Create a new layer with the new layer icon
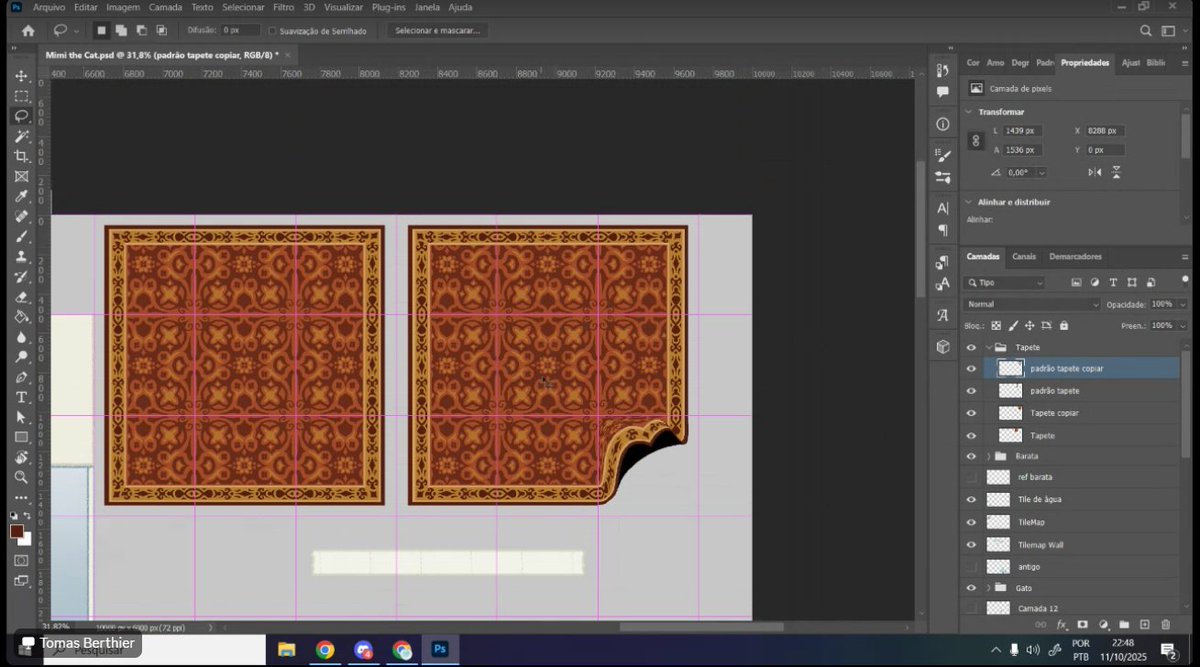Image resolution: width=1200 pixels, height=667 pixels. pyautogui.click(x=1145, y=624)
